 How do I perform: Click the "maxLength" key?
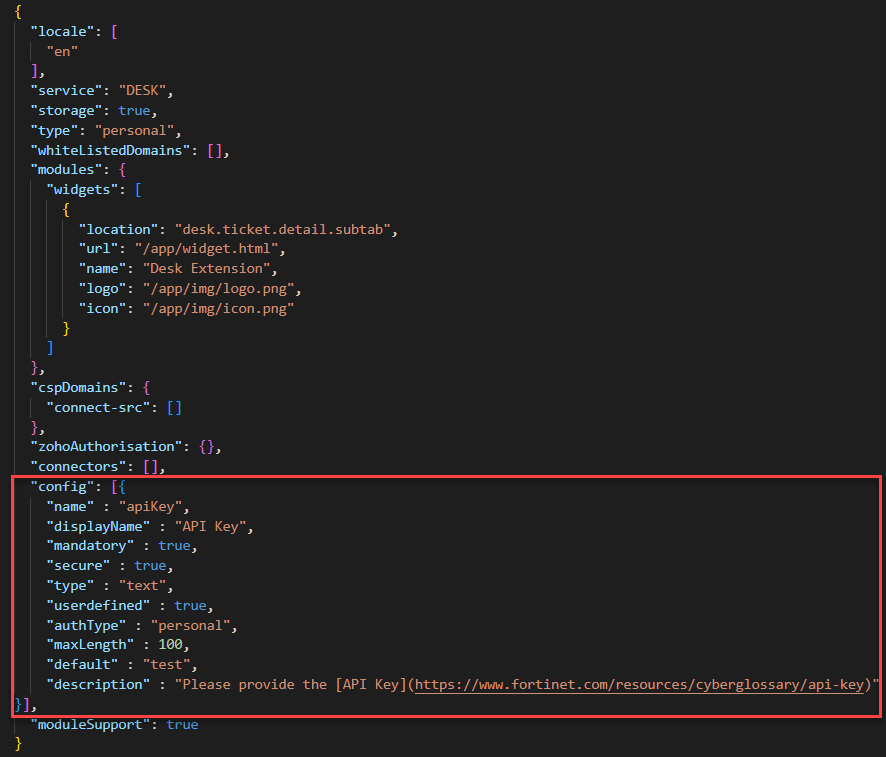coord(90,645)
